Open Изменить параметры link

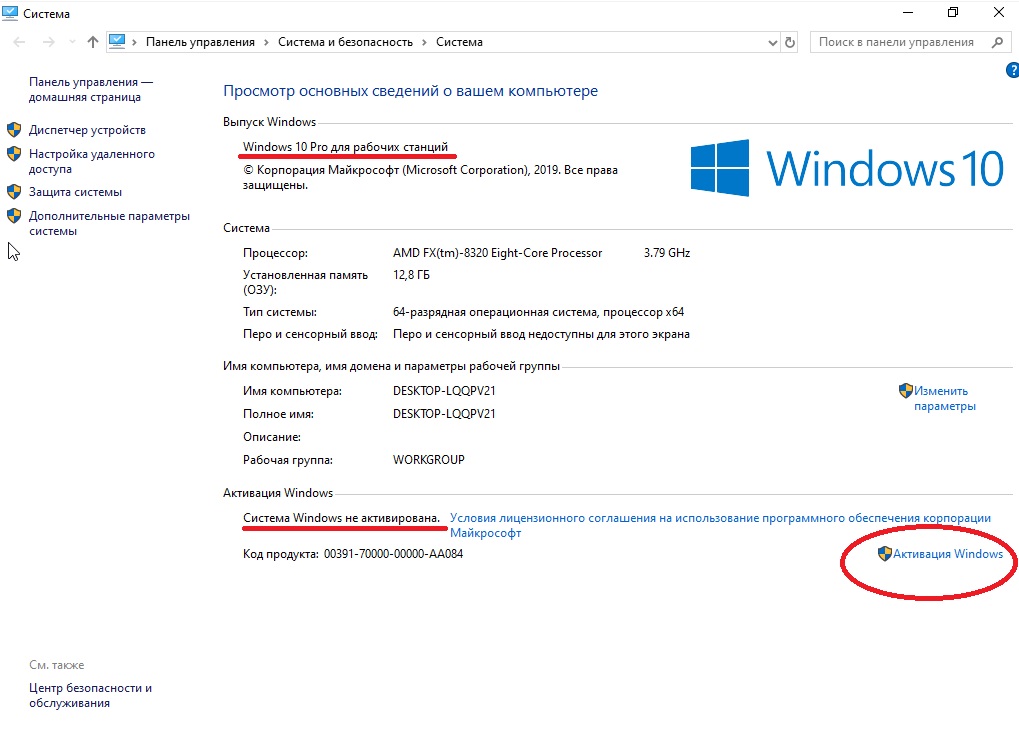point(943,399)
